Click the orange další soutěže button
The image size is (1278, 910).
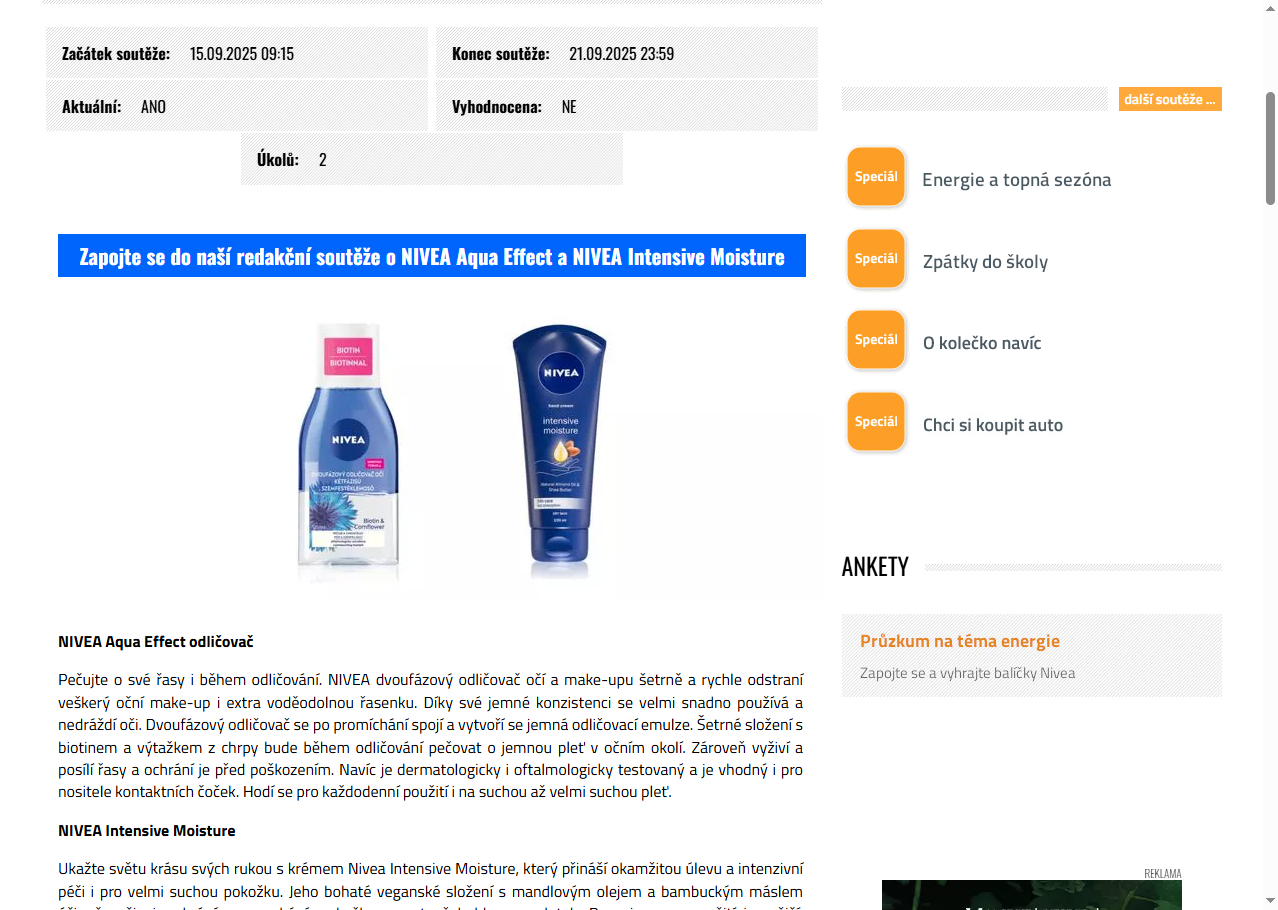pyautogui.click(x=1170, y=99)
